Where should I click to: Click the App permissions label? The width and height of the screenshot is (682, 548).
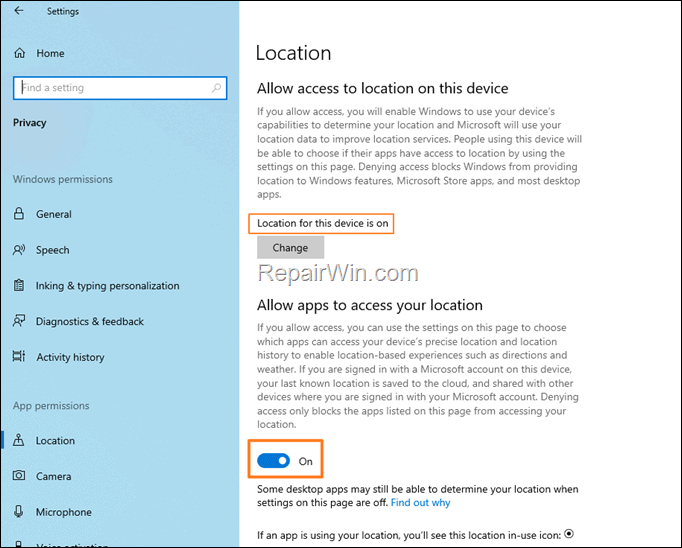tap(51, 406)
